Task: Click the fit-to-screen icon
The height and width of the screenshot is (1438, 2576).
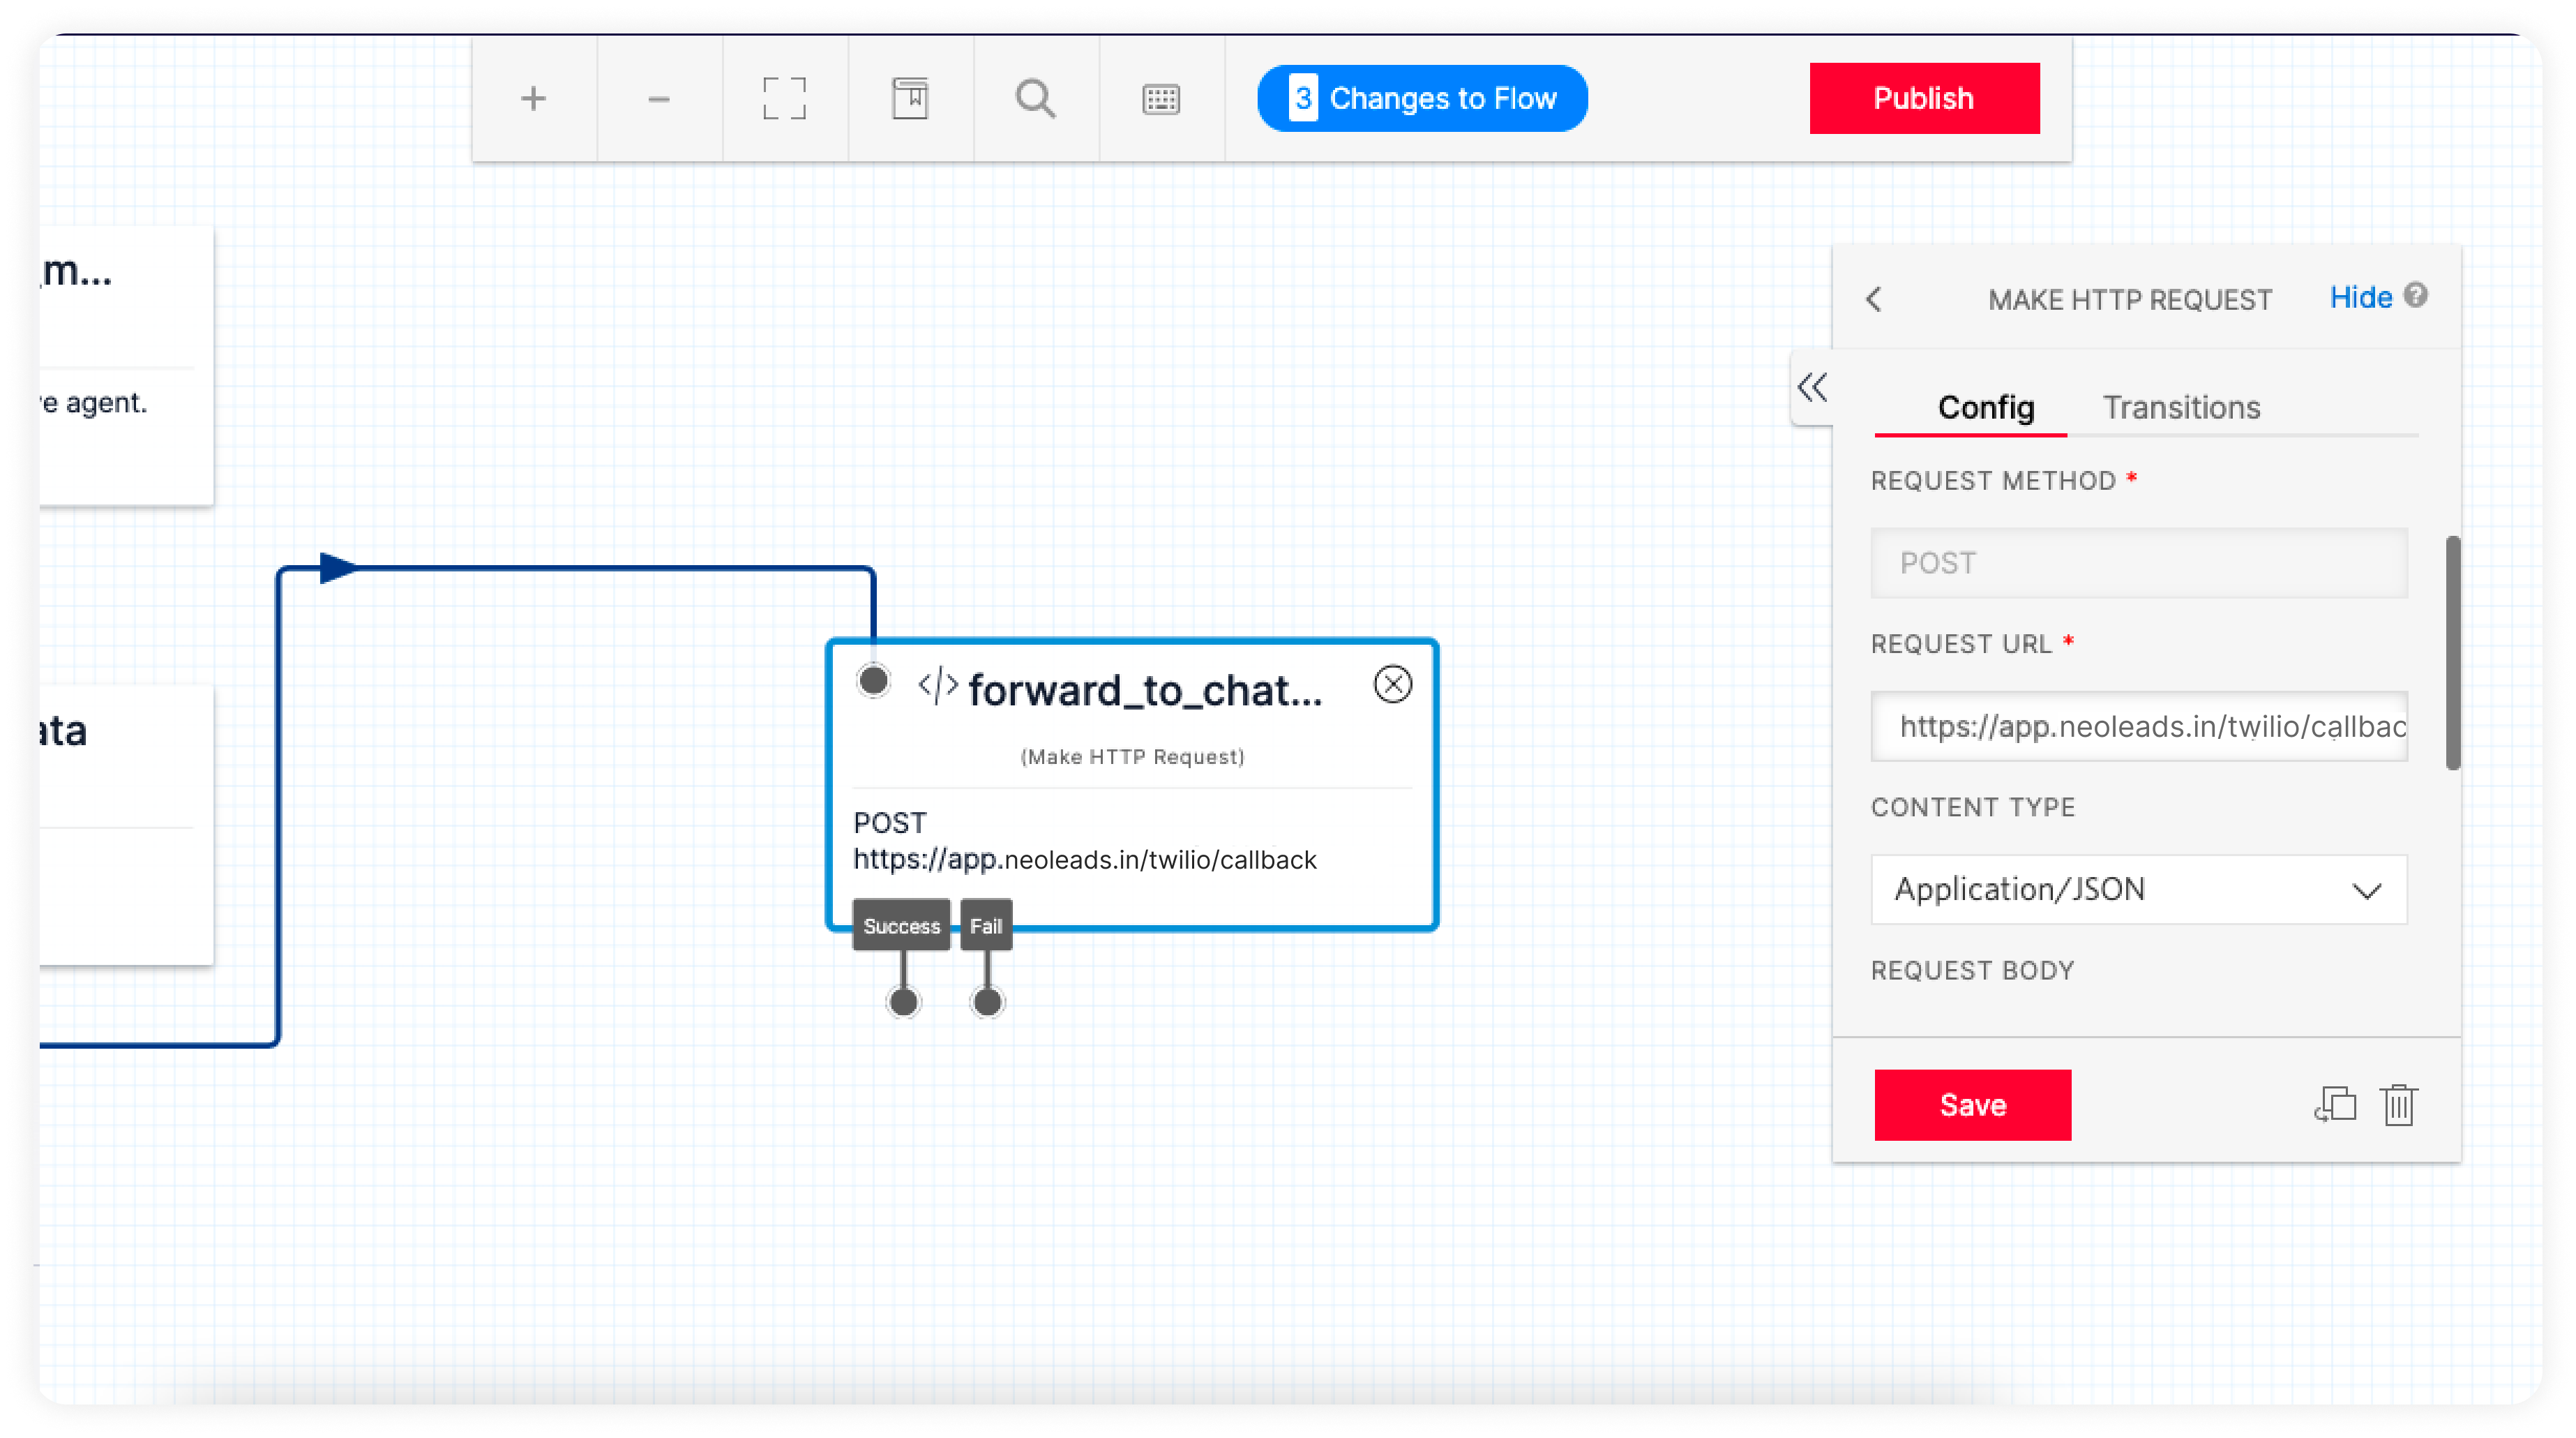Action: tap(783, 98)
